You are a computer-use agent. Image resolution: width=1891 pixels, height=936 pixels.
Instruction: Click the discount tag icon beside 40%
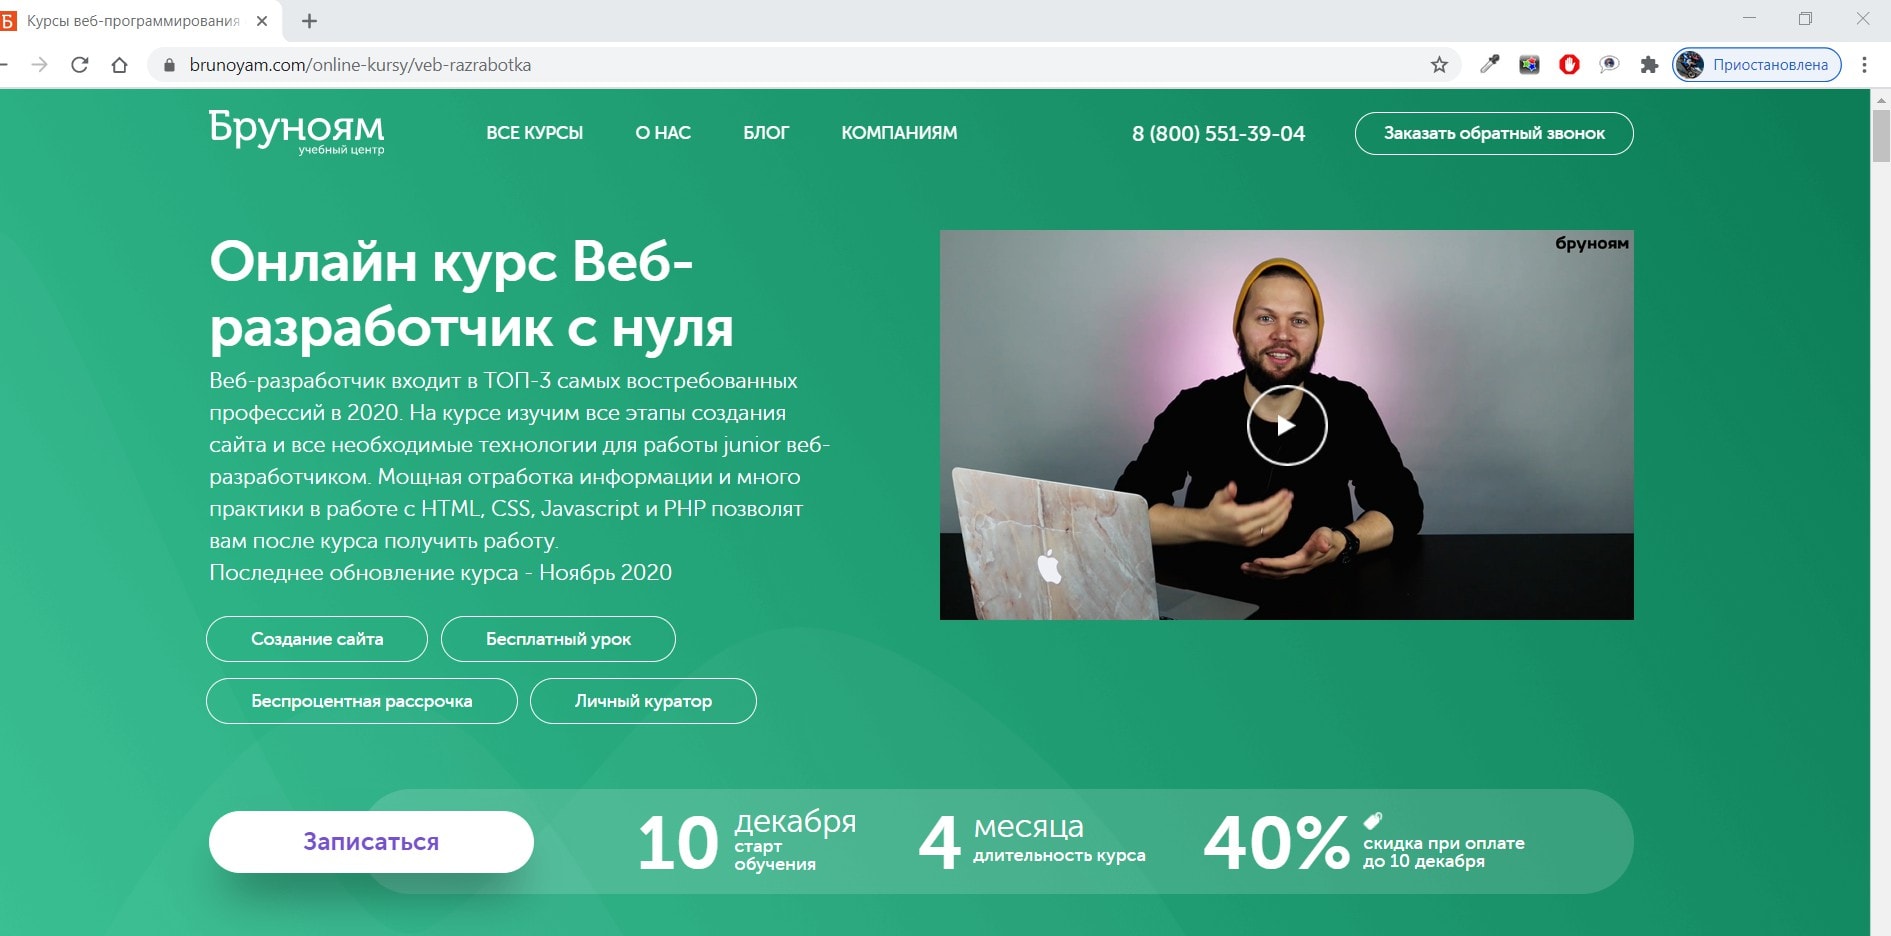coord(1373,820)
